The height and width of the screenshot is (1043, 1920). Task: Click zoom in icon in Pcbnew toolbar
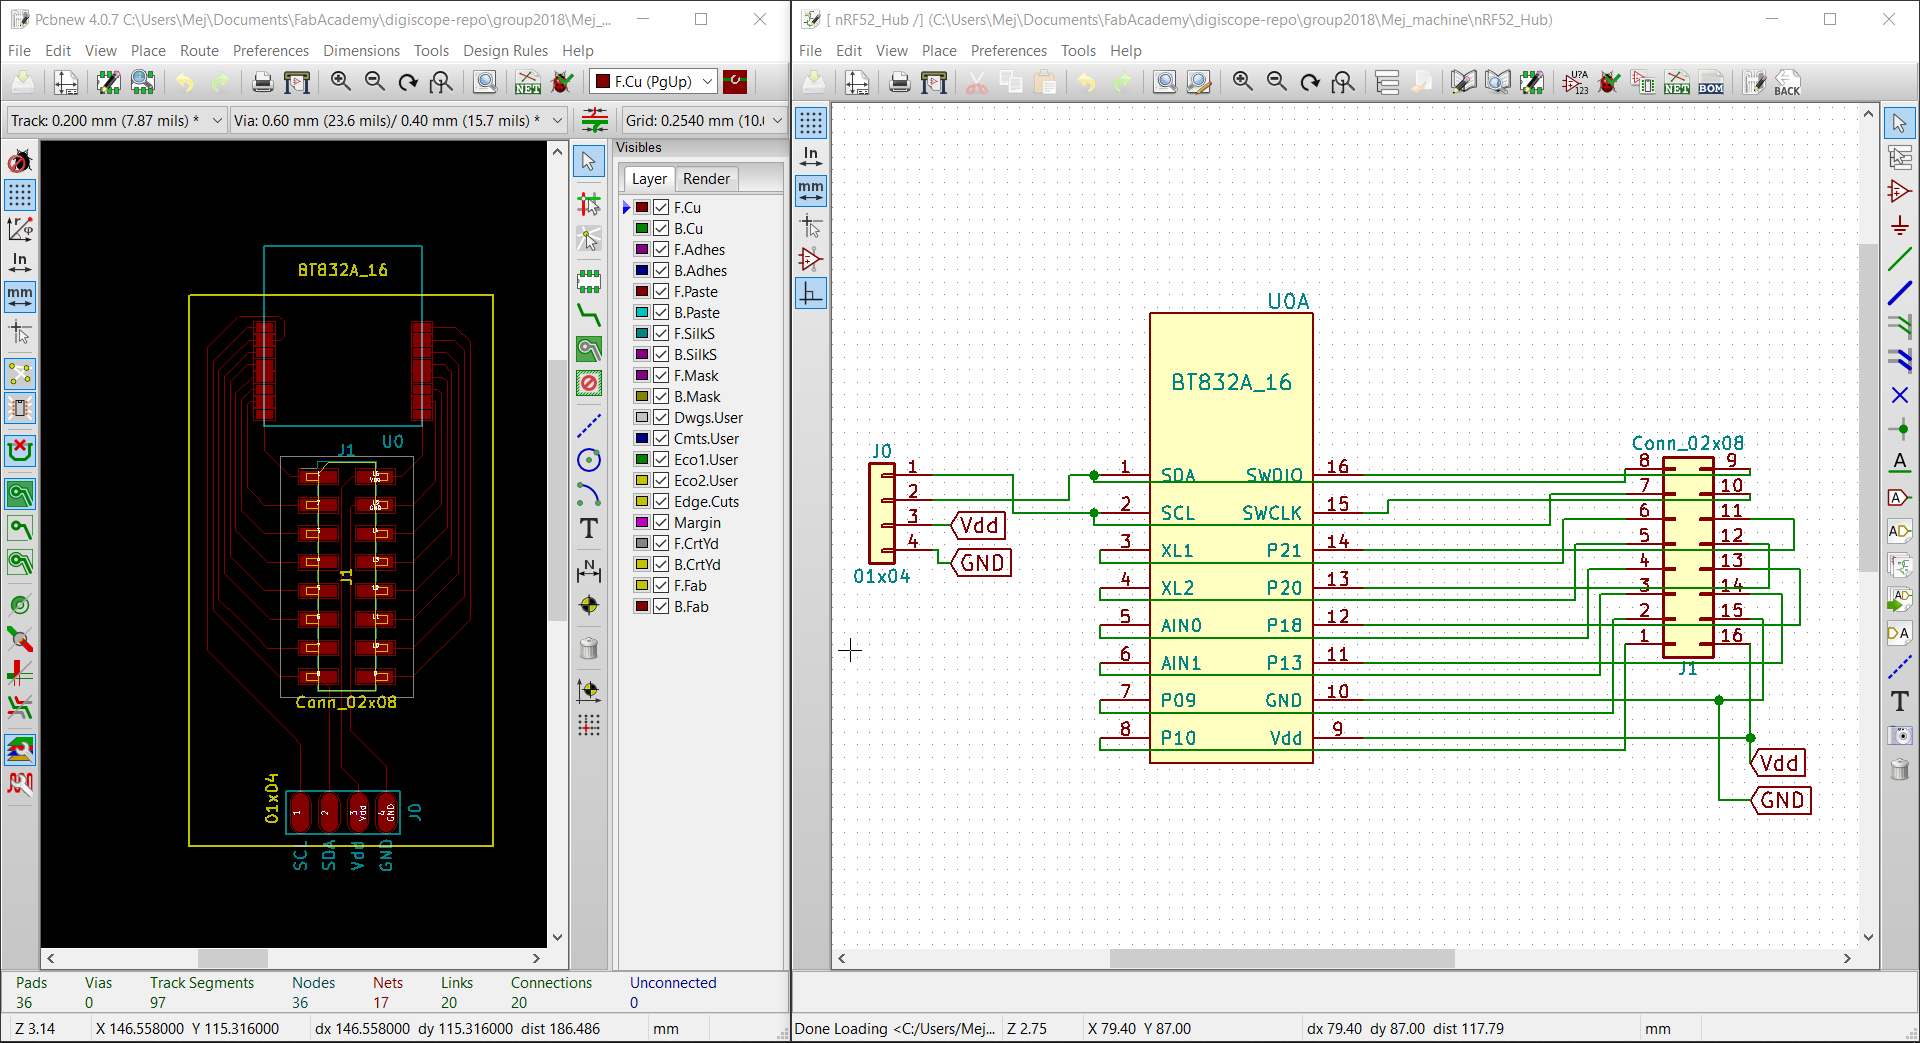click(x=340, y=82)
